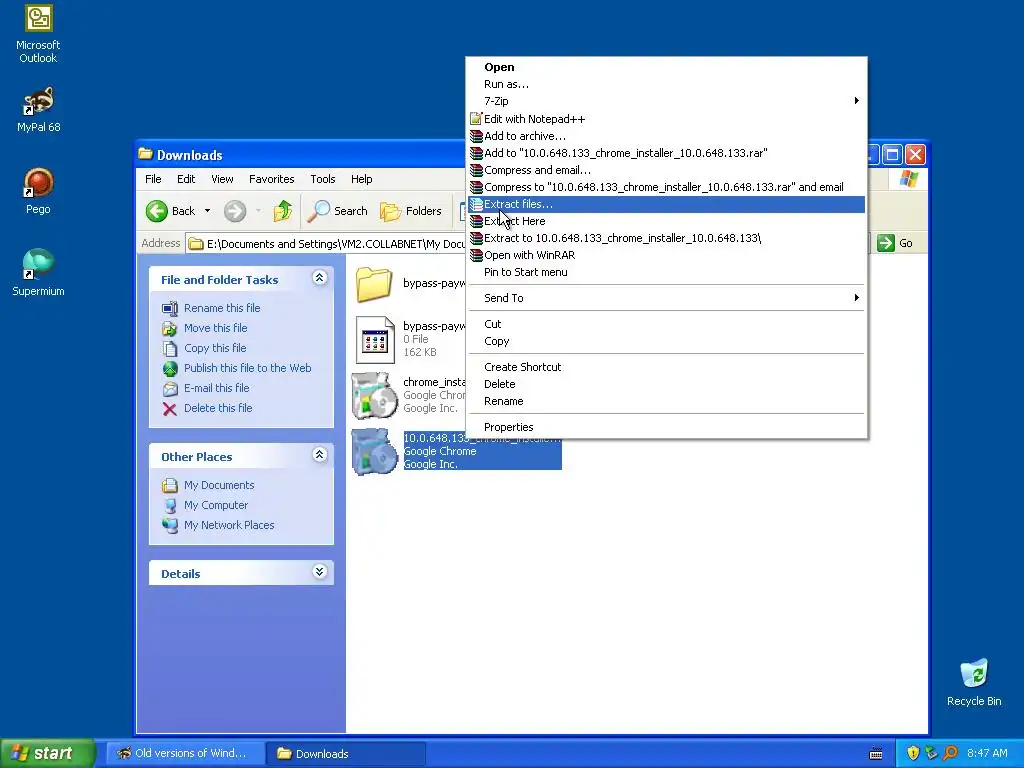
Task: Open the File menu
Action: point(153,179)
